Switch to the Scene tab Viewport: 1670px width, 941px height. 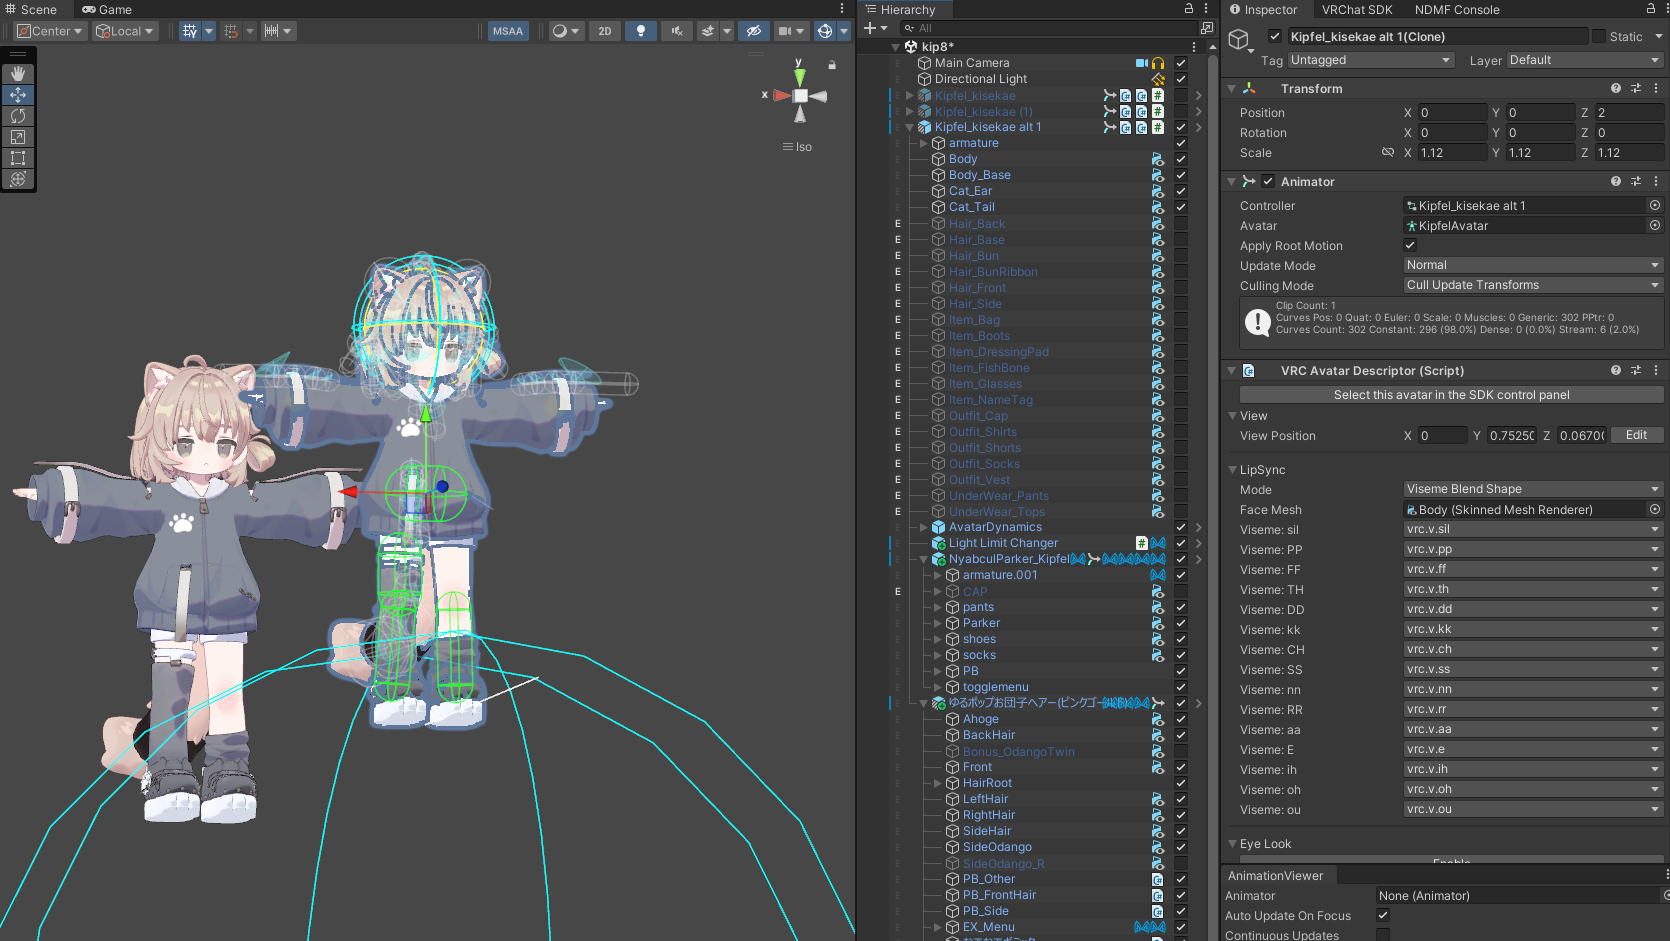click(31, 9)
